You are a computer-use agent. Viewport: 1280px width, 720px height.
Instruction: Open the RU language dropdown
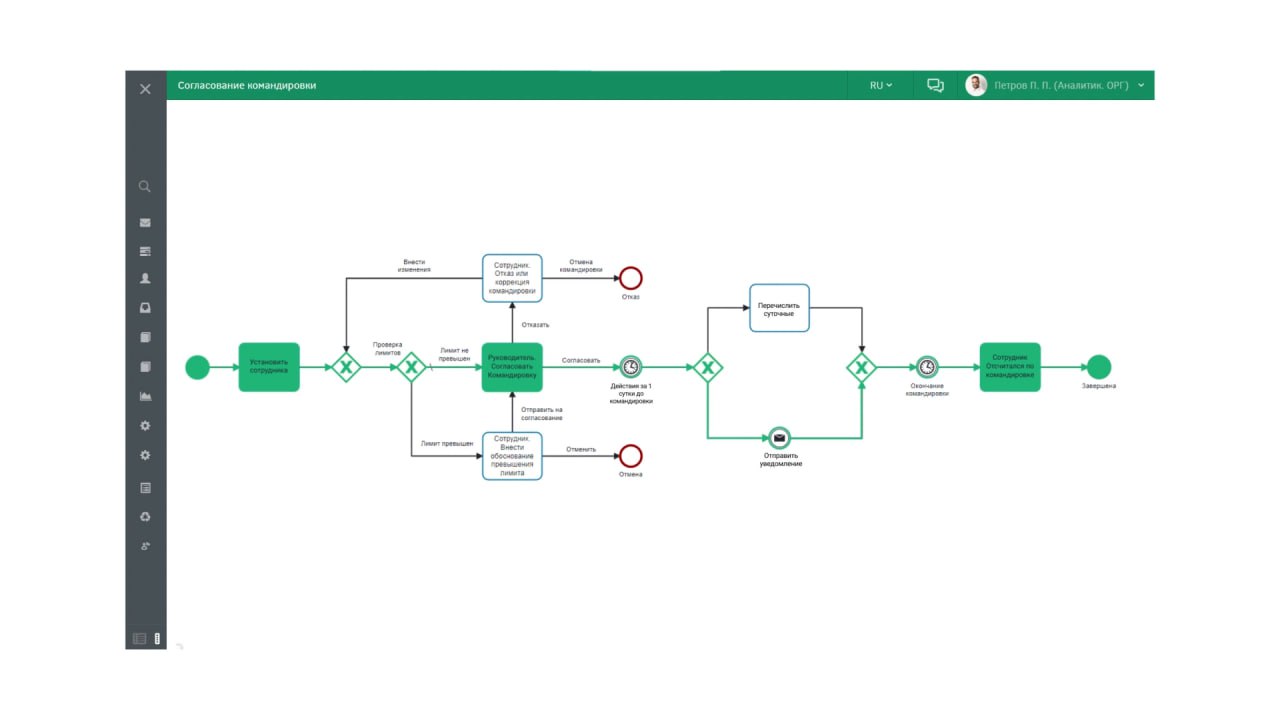(x=881, y=86)
